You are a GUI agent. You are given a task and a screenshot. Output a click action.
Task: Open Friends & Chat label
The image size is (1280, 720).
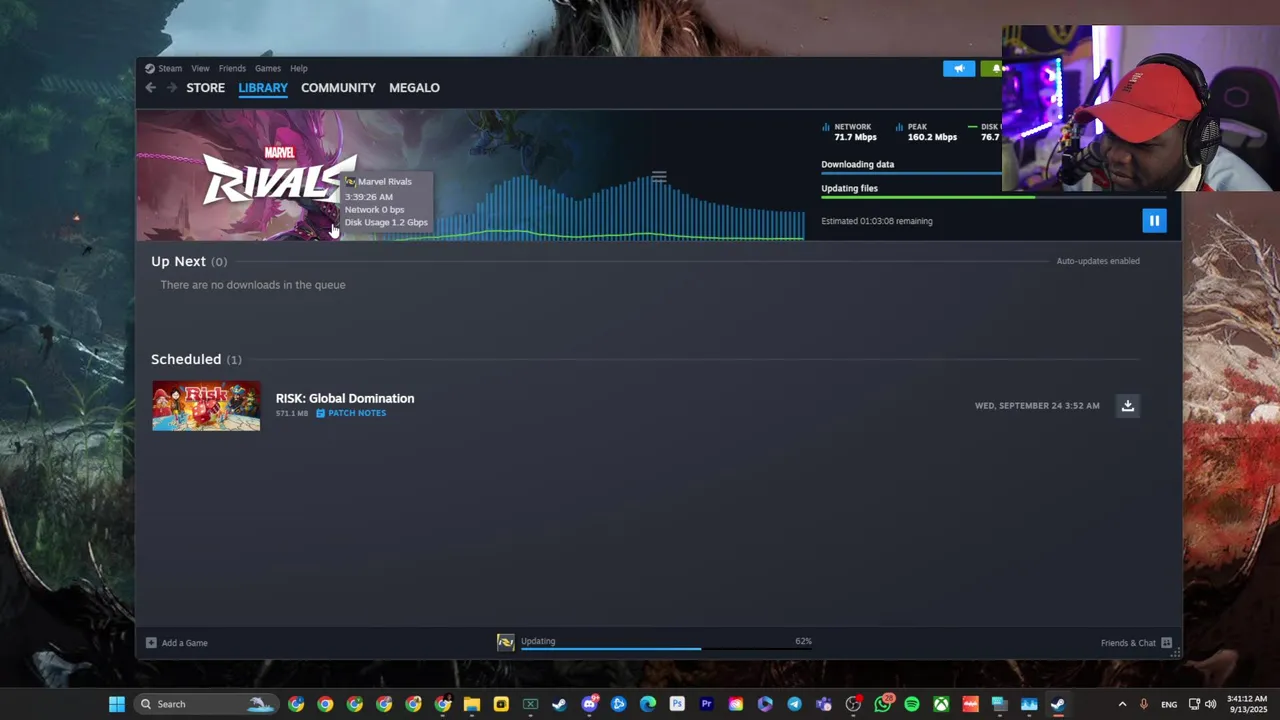tap(1128, 643)
